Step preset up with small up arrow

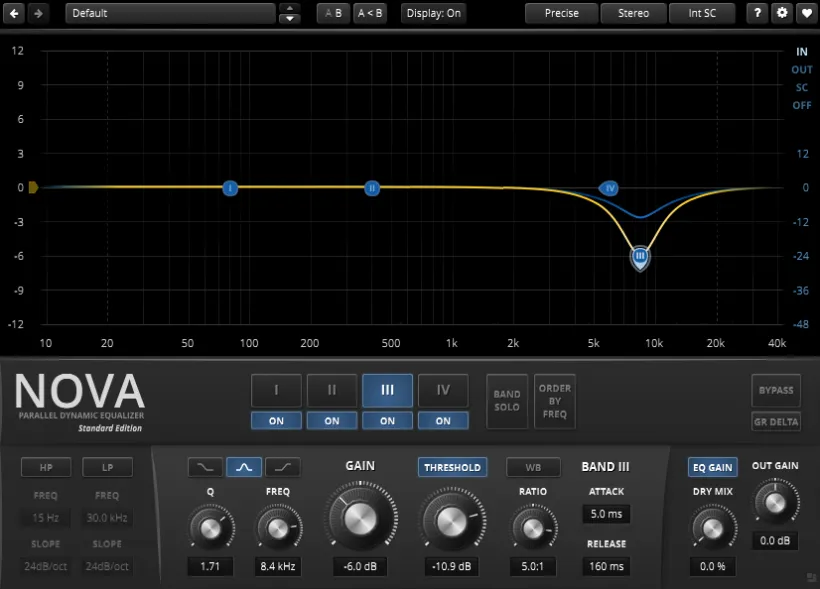coord(290,8)
